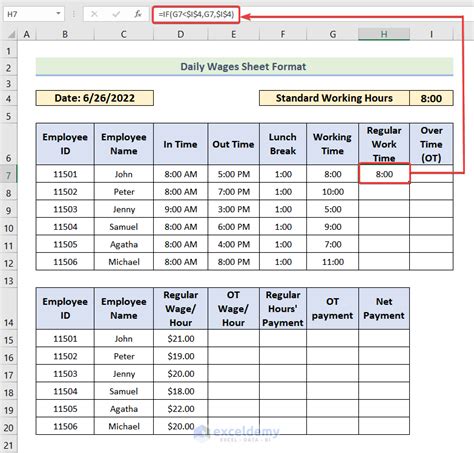The image size is (474, 453).
Task: Select the Working Time header cell
Action: (x=333, y=144)
